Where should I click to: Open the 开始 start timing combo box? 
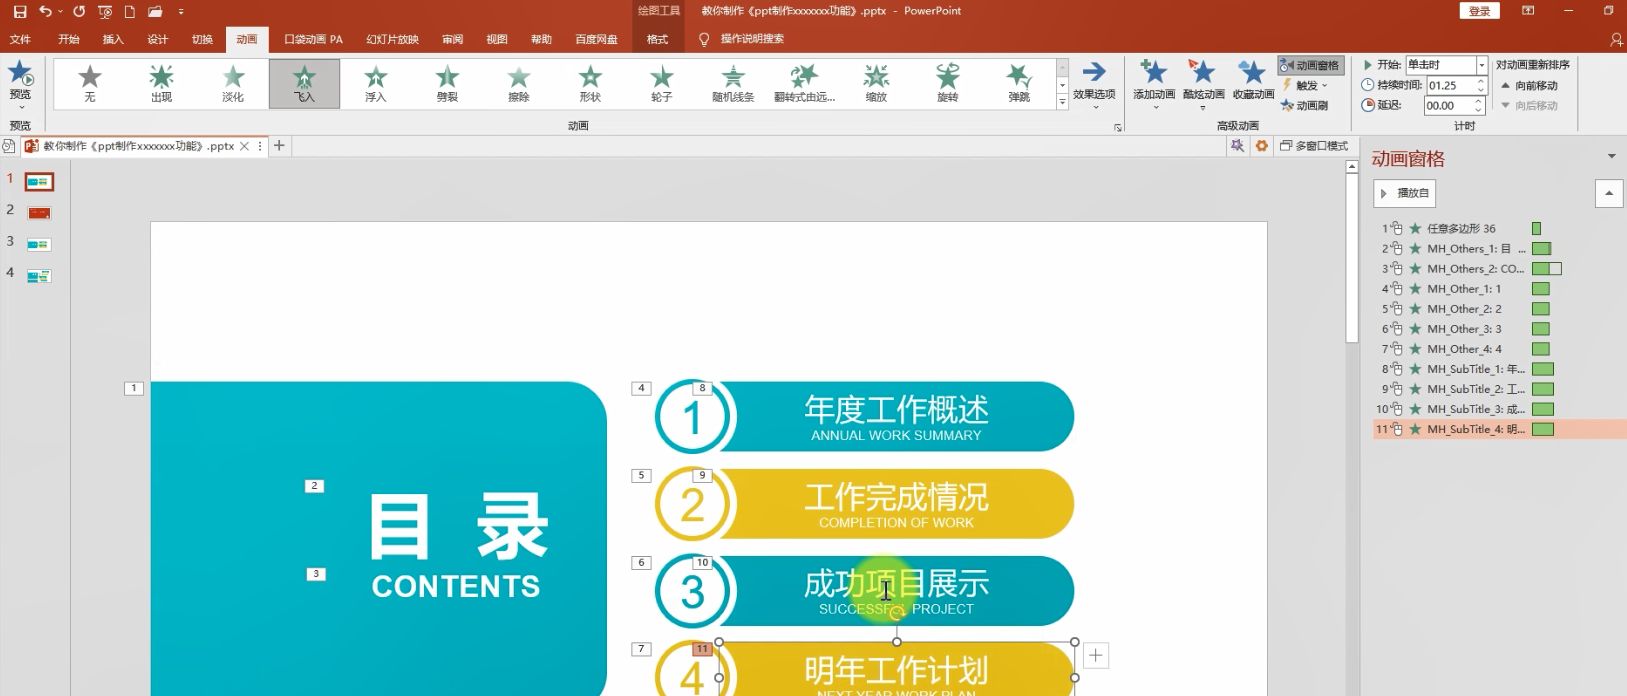tap(1446, 65)
